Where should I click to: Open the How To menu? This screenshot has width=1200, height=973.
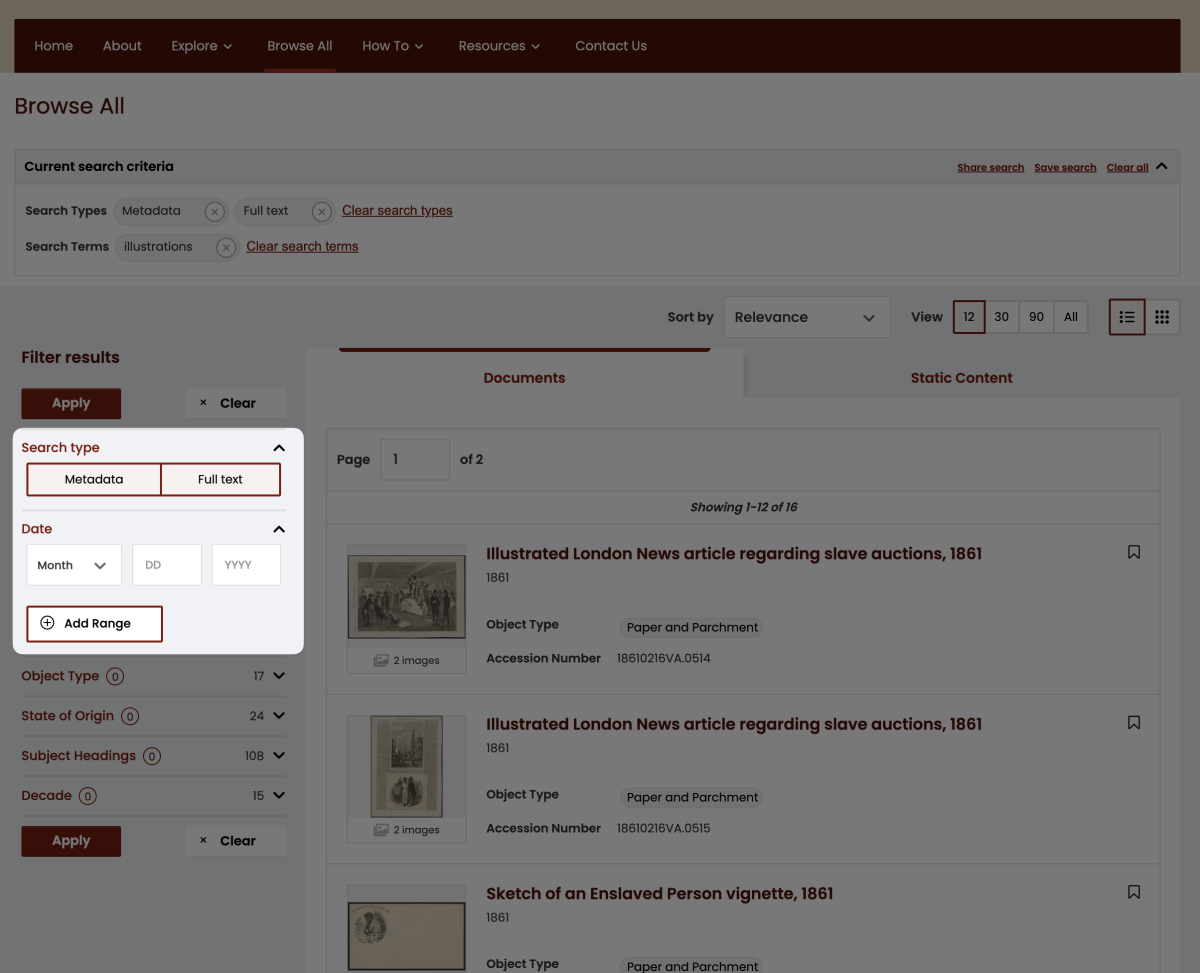(x=393, y=46)
